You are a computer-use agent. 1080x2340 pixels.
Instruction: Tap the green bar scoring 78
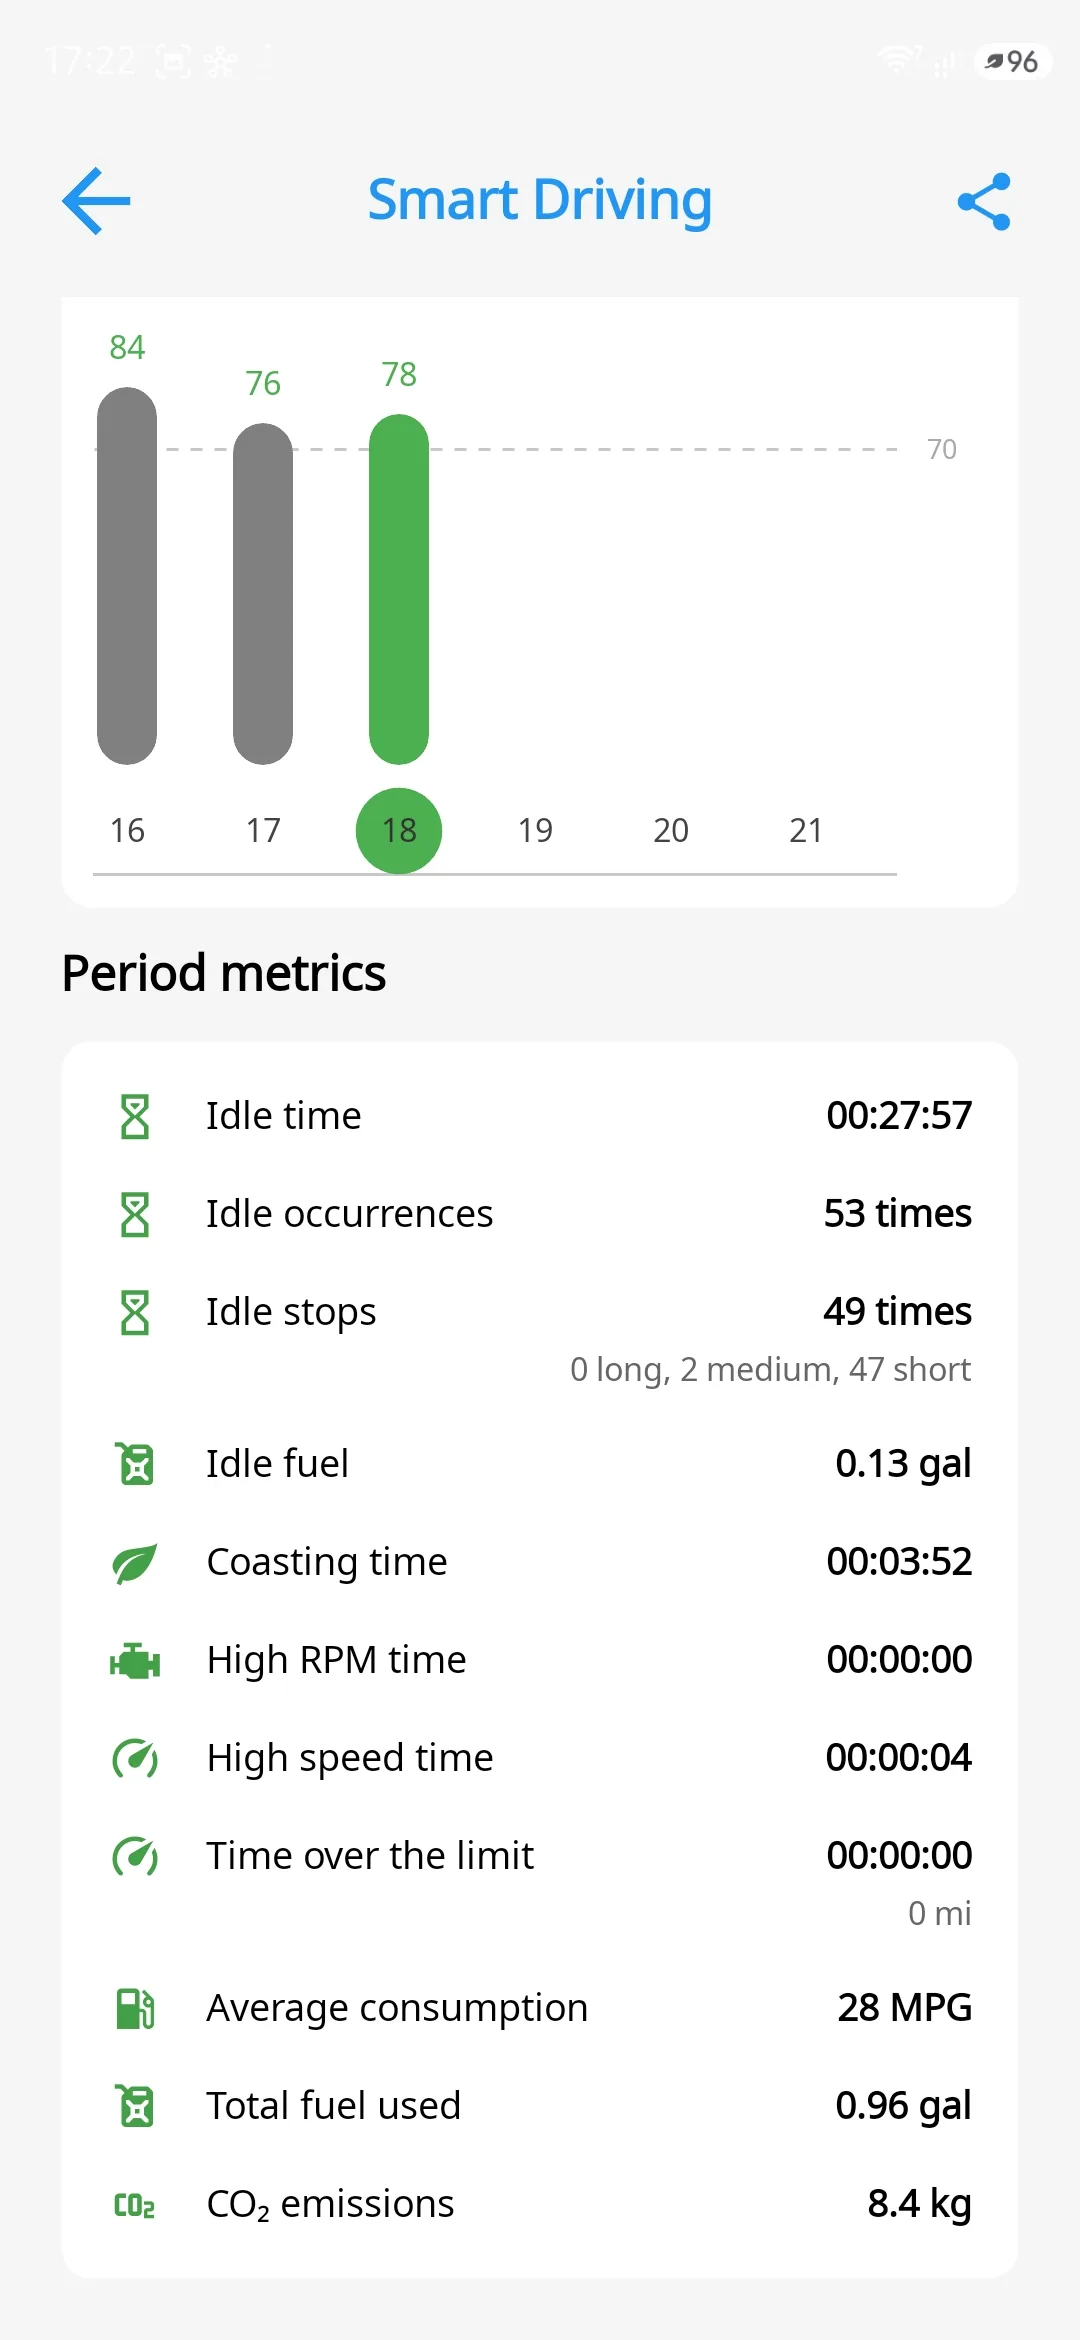[x=399, y=590]
